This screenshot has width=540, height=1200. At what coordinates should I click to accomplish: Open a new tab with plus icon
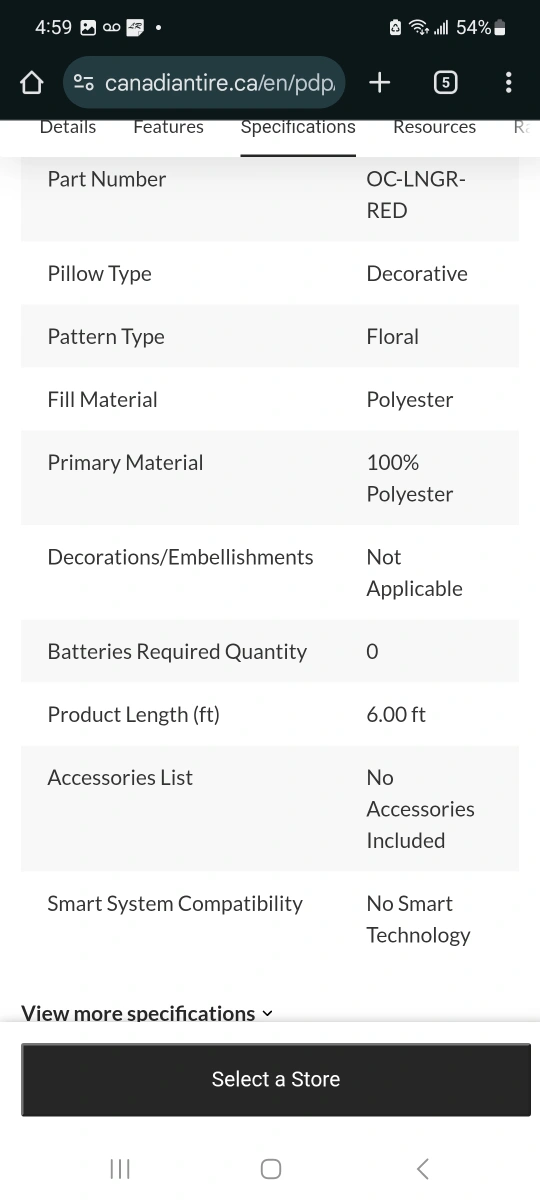tap(379, 83)
